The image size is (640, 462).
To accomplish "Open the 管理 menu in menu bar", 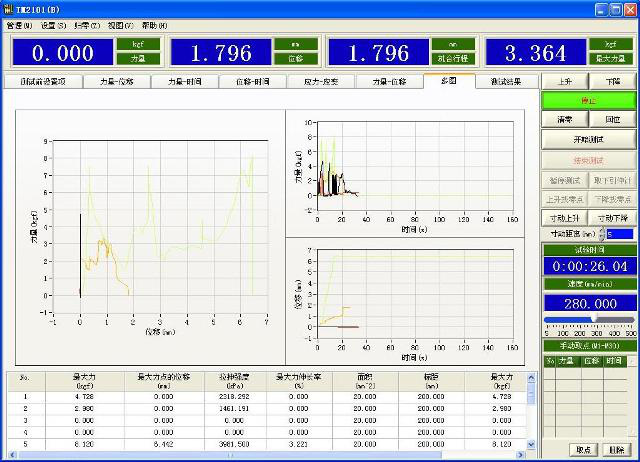I will (x=20, y=25).
